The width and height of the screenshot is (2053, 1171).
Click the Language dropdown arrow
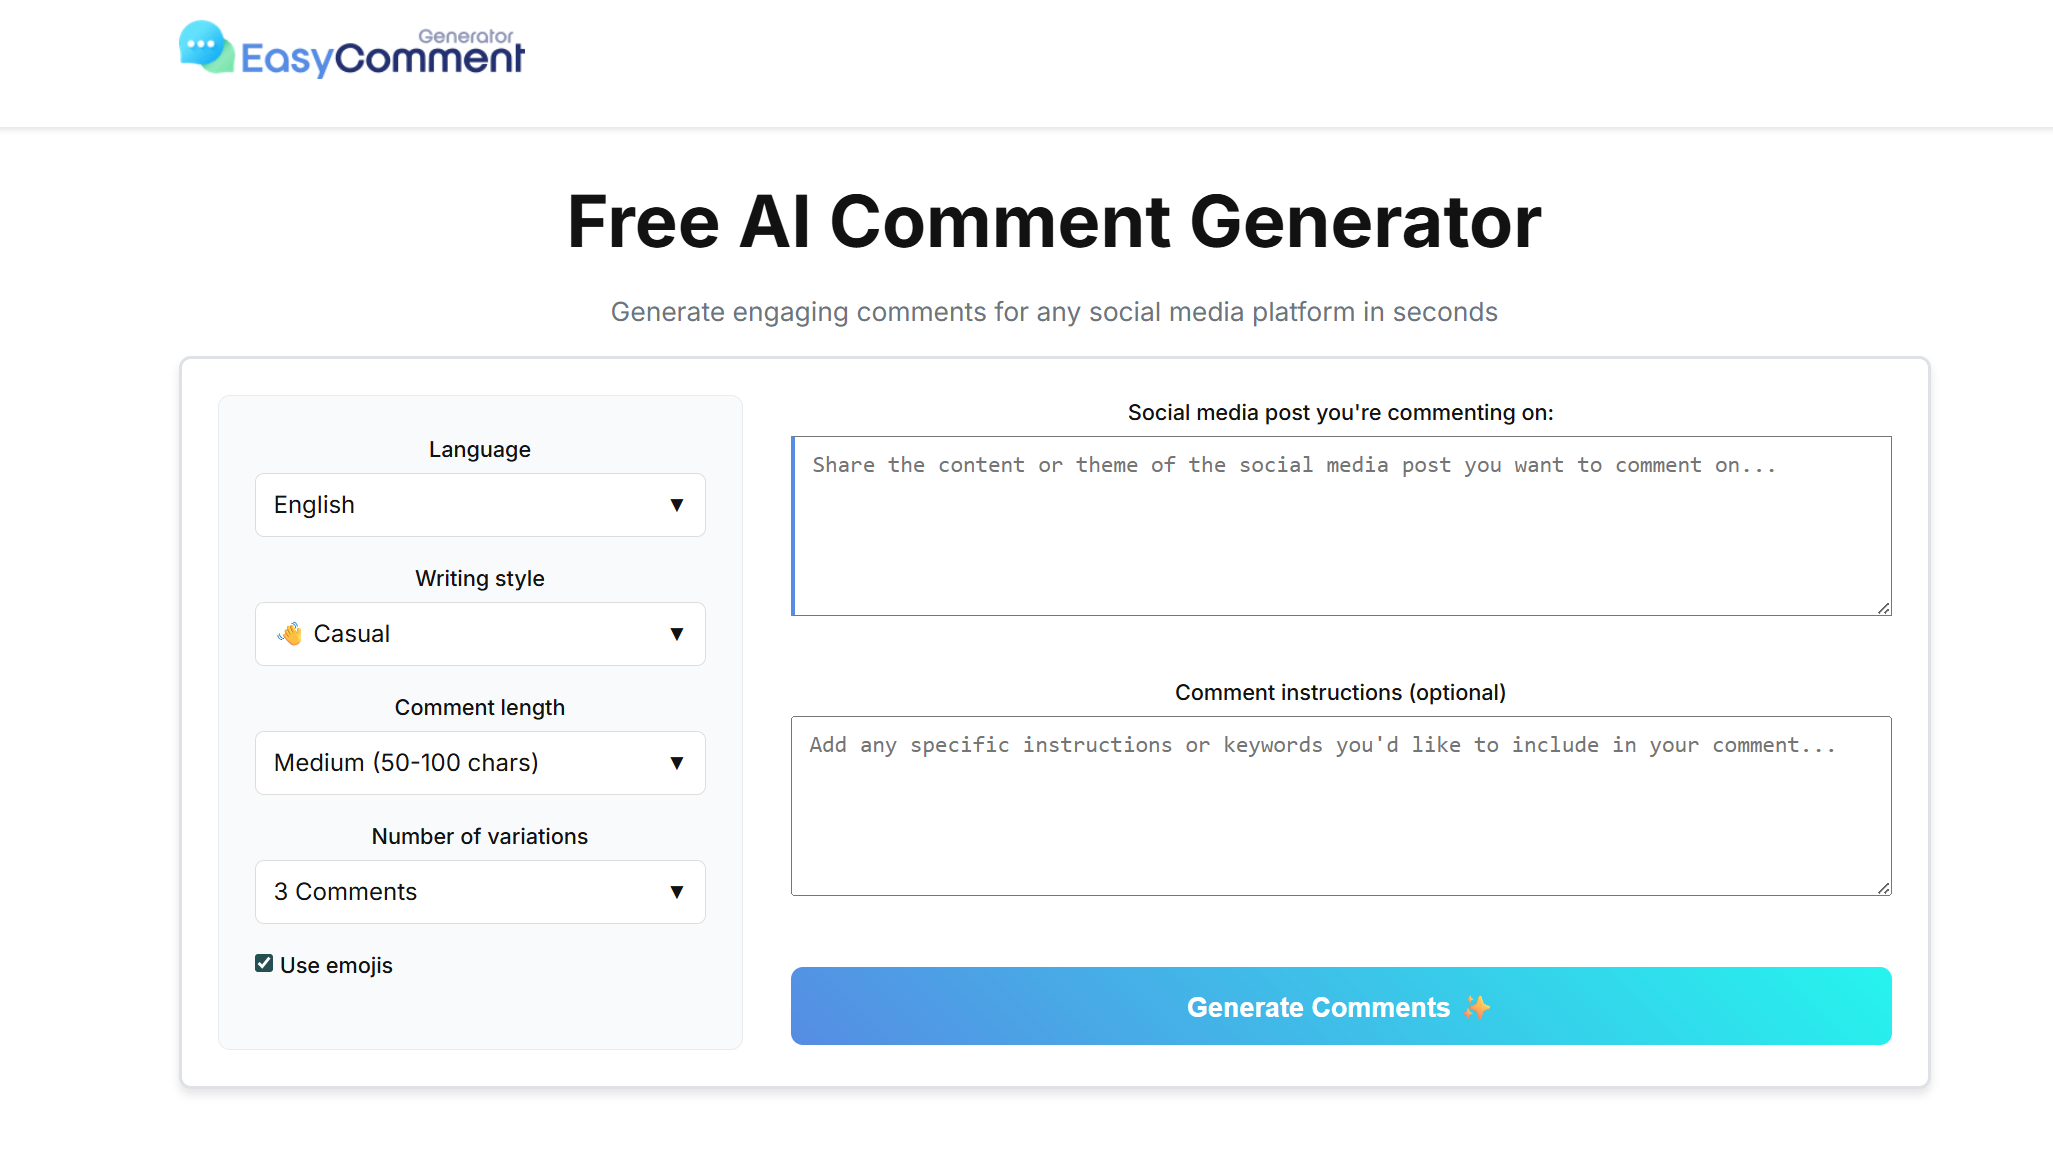tap(677, 505)
